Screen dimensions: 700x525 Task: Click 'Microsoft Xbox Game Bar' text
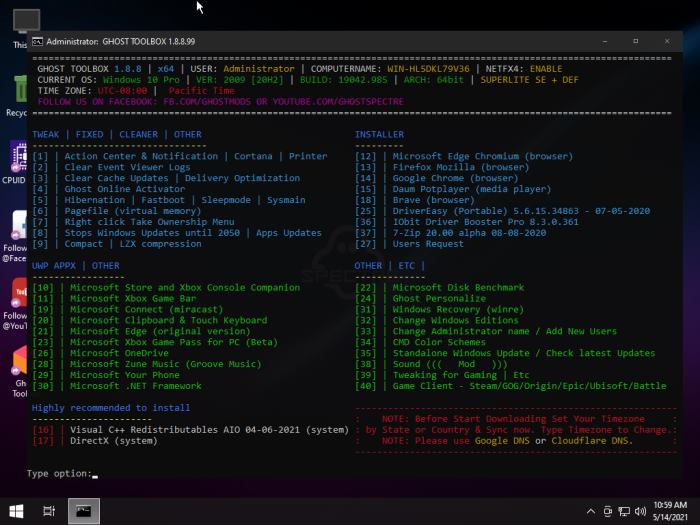pos(133,299)
